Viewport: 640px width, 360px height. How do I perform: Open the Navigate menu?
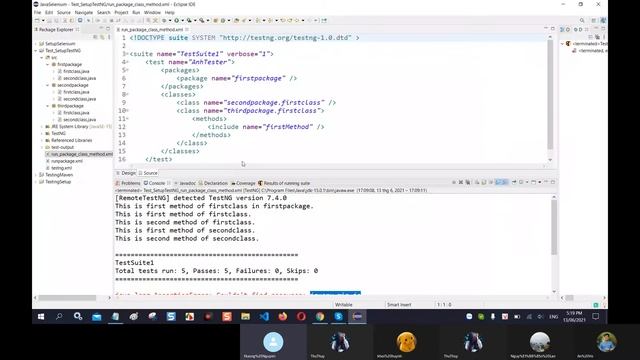point(84,13)
